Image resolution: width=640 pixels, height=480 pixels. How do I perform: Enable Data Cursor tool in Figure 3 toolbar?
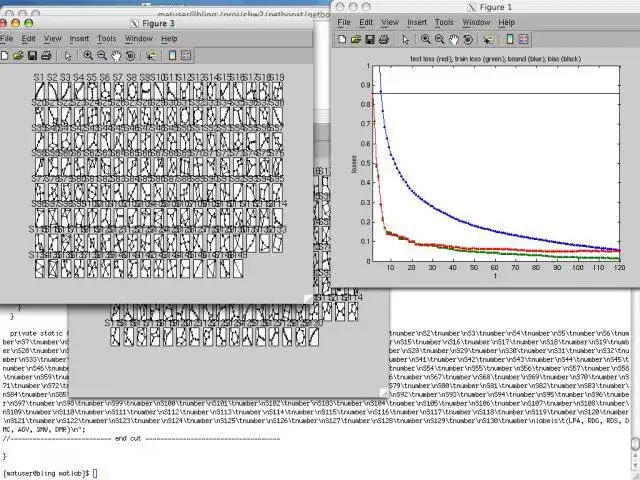(151, 56)
